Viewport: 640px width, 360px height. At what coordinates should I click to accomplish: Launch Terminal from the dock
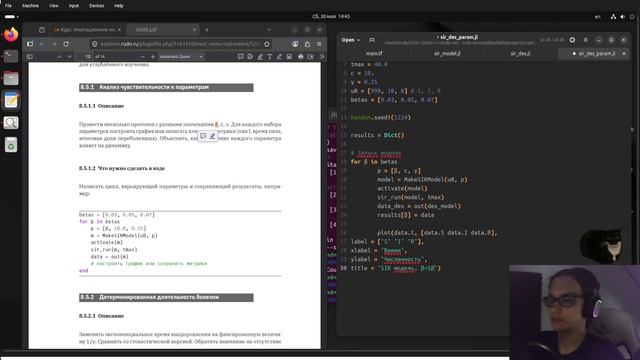11,56
